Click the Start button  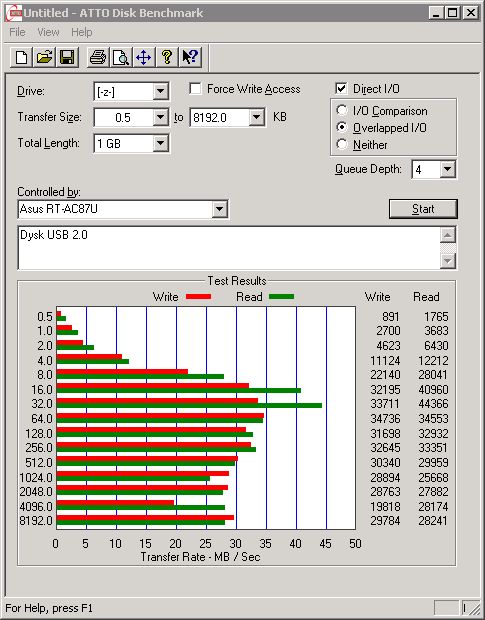pyautogui.click(x=423, y=209)
